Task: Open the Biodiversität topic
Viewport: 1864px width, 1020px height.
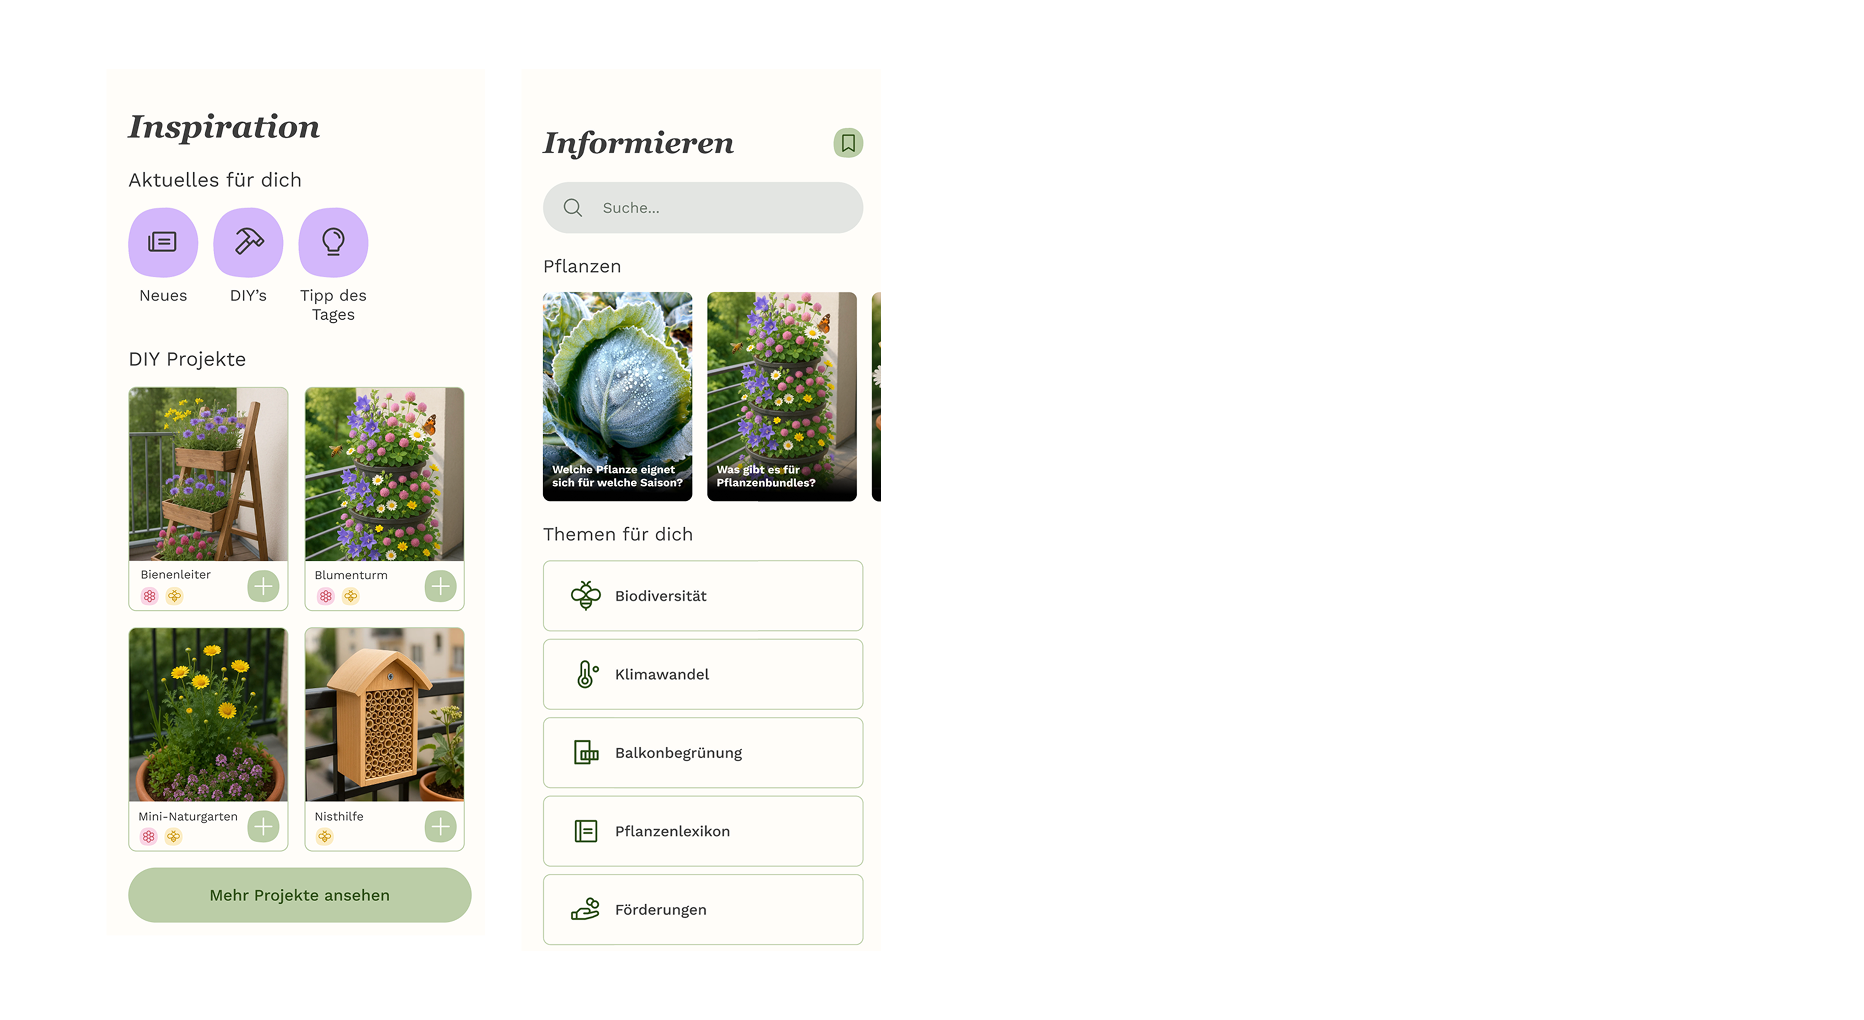Action: (x=703, y=596)
